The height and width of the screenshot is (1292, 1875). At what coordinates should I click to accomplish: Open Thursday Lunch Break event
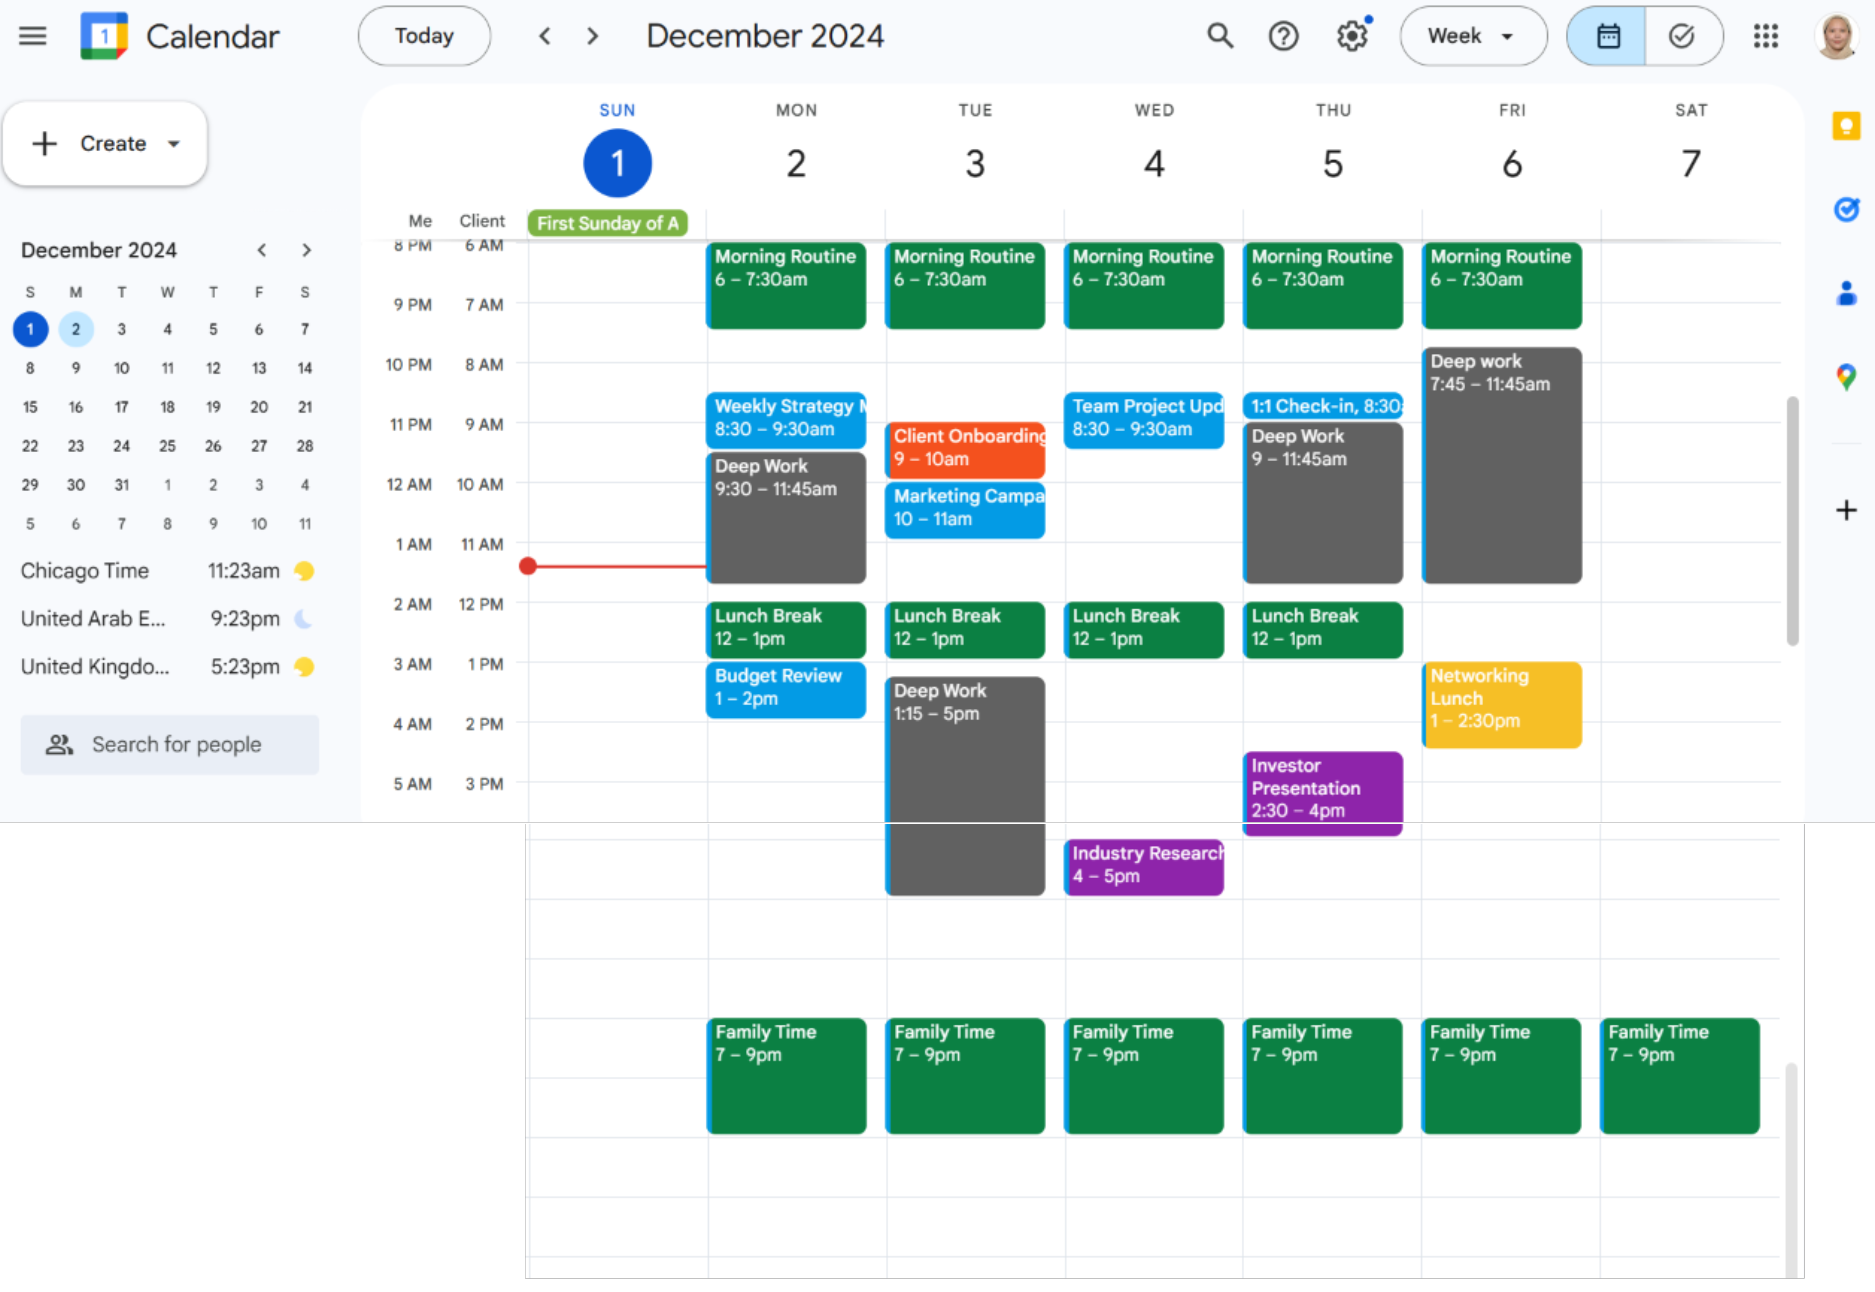tap(1323, 630)
